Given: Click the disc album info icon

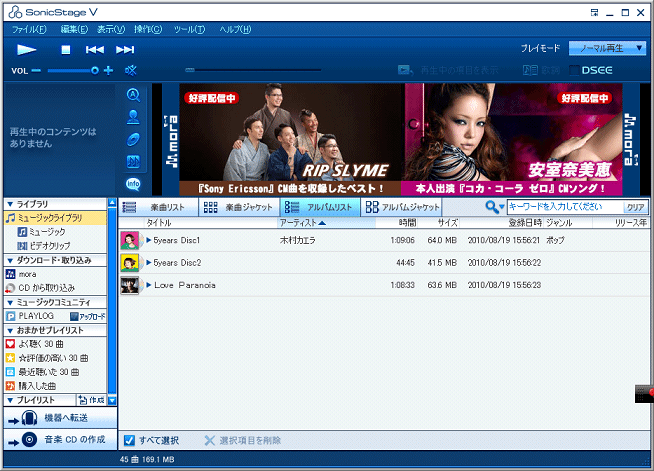Looking at the screenshot, I should point(133,139).
